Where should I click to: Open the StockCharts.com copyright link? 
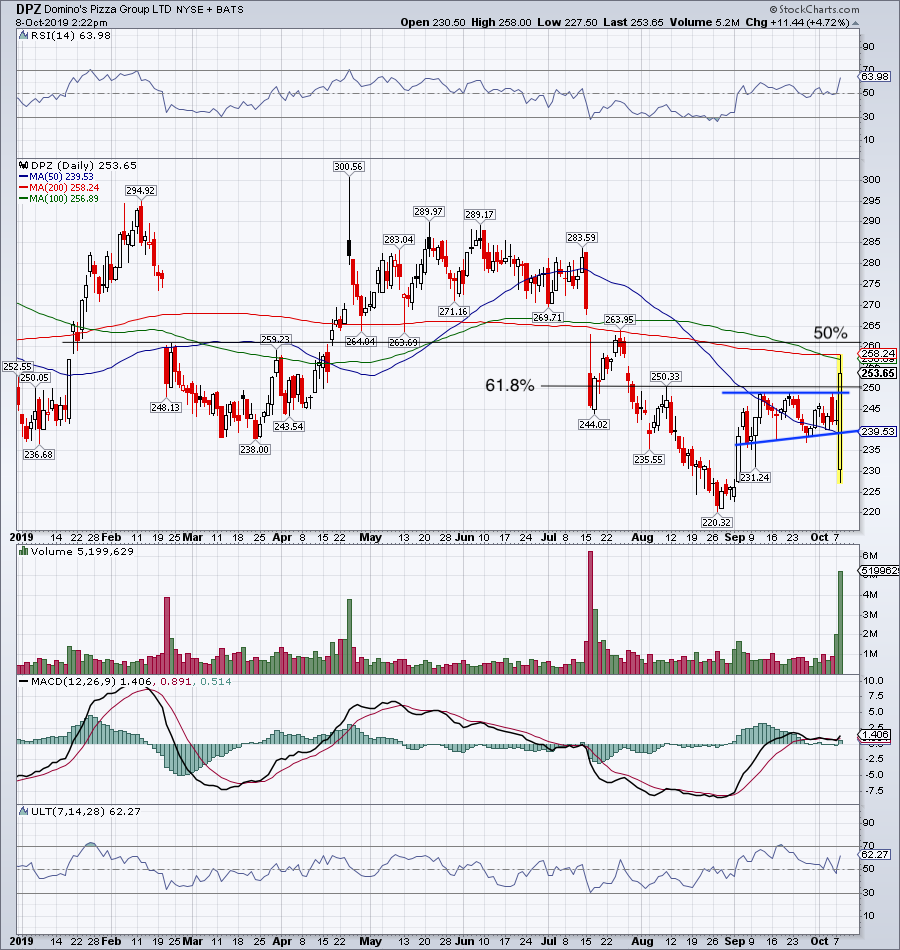coord(815,9)
